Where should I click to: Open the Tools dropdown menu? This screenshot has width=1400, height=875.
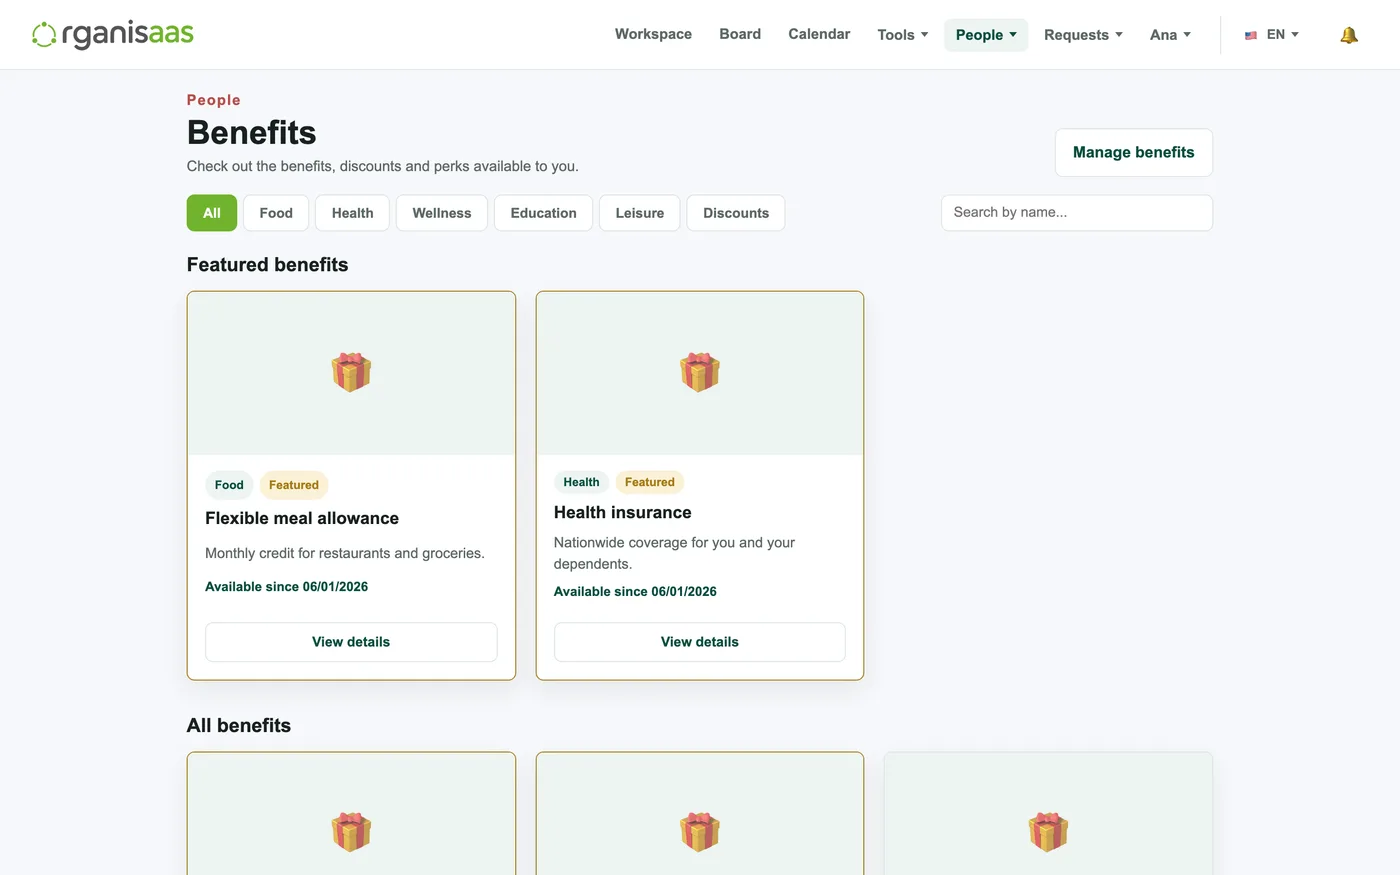[x=903, y=35]
